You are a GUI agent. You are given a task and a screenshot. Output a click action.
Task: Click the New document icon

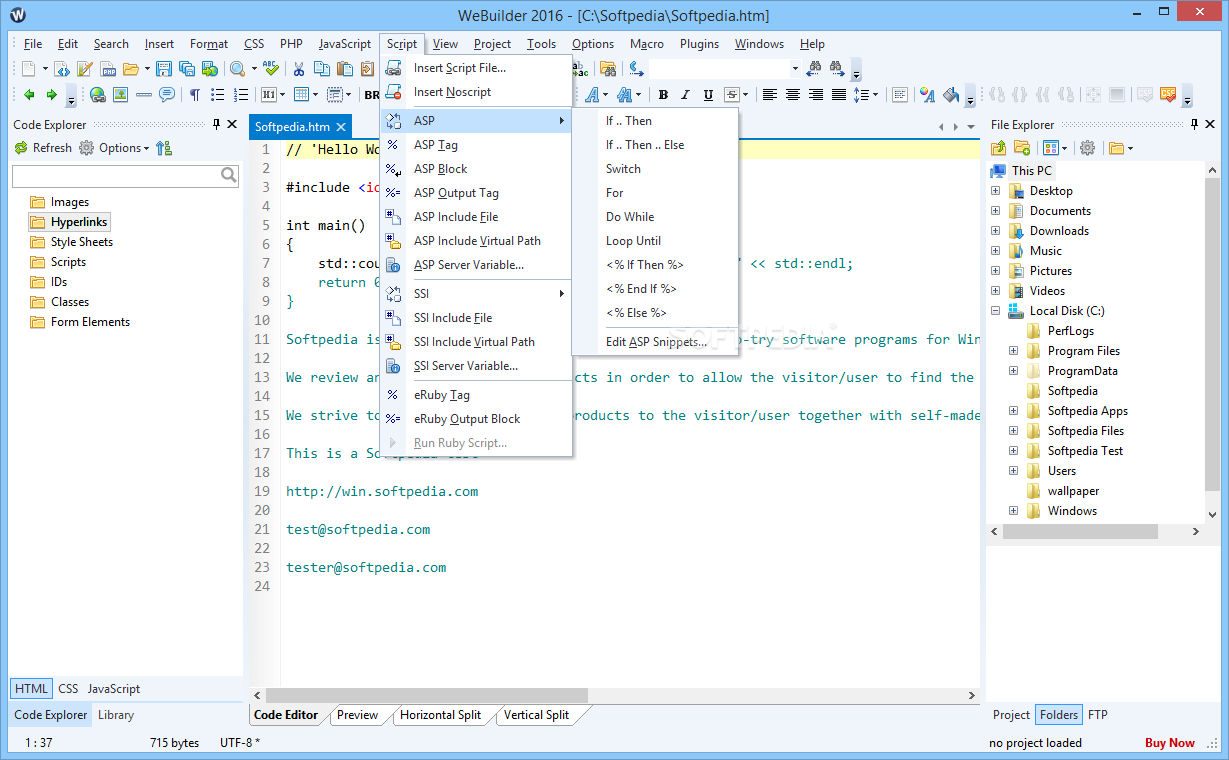point(29,69)
